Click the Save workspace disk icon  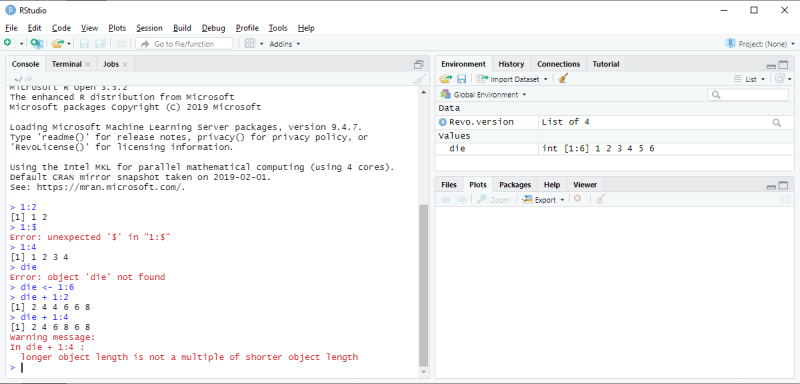[x=461, y=79]
